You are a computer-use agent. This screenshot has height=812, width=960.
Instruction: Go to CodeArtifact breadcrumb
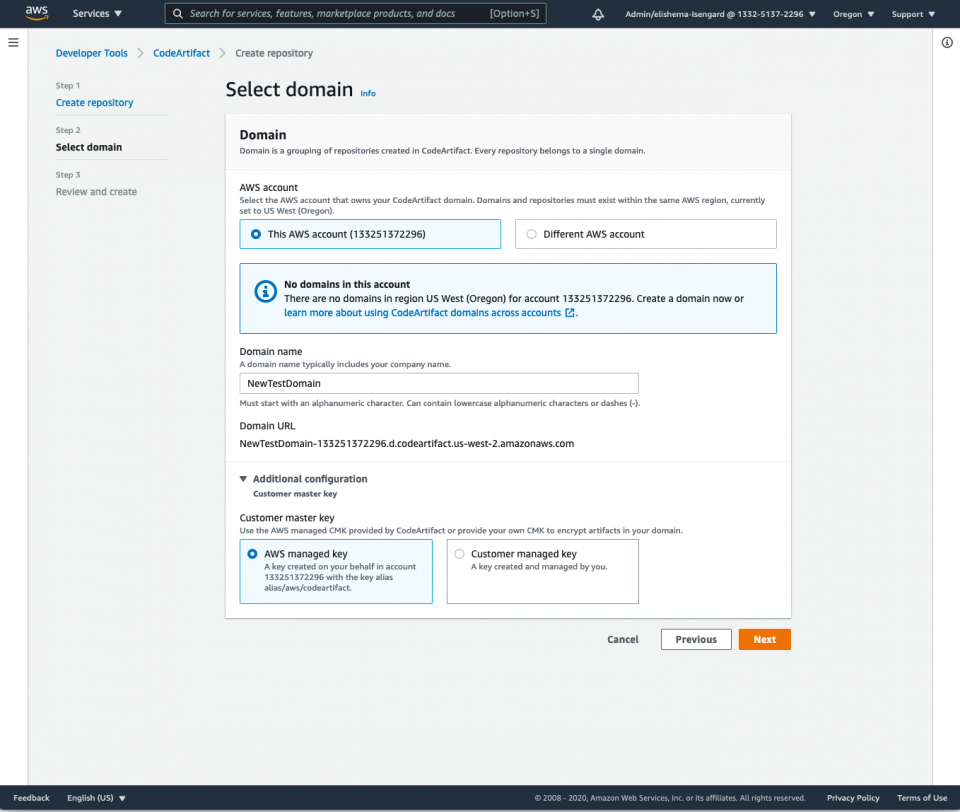tap(181, 53)
